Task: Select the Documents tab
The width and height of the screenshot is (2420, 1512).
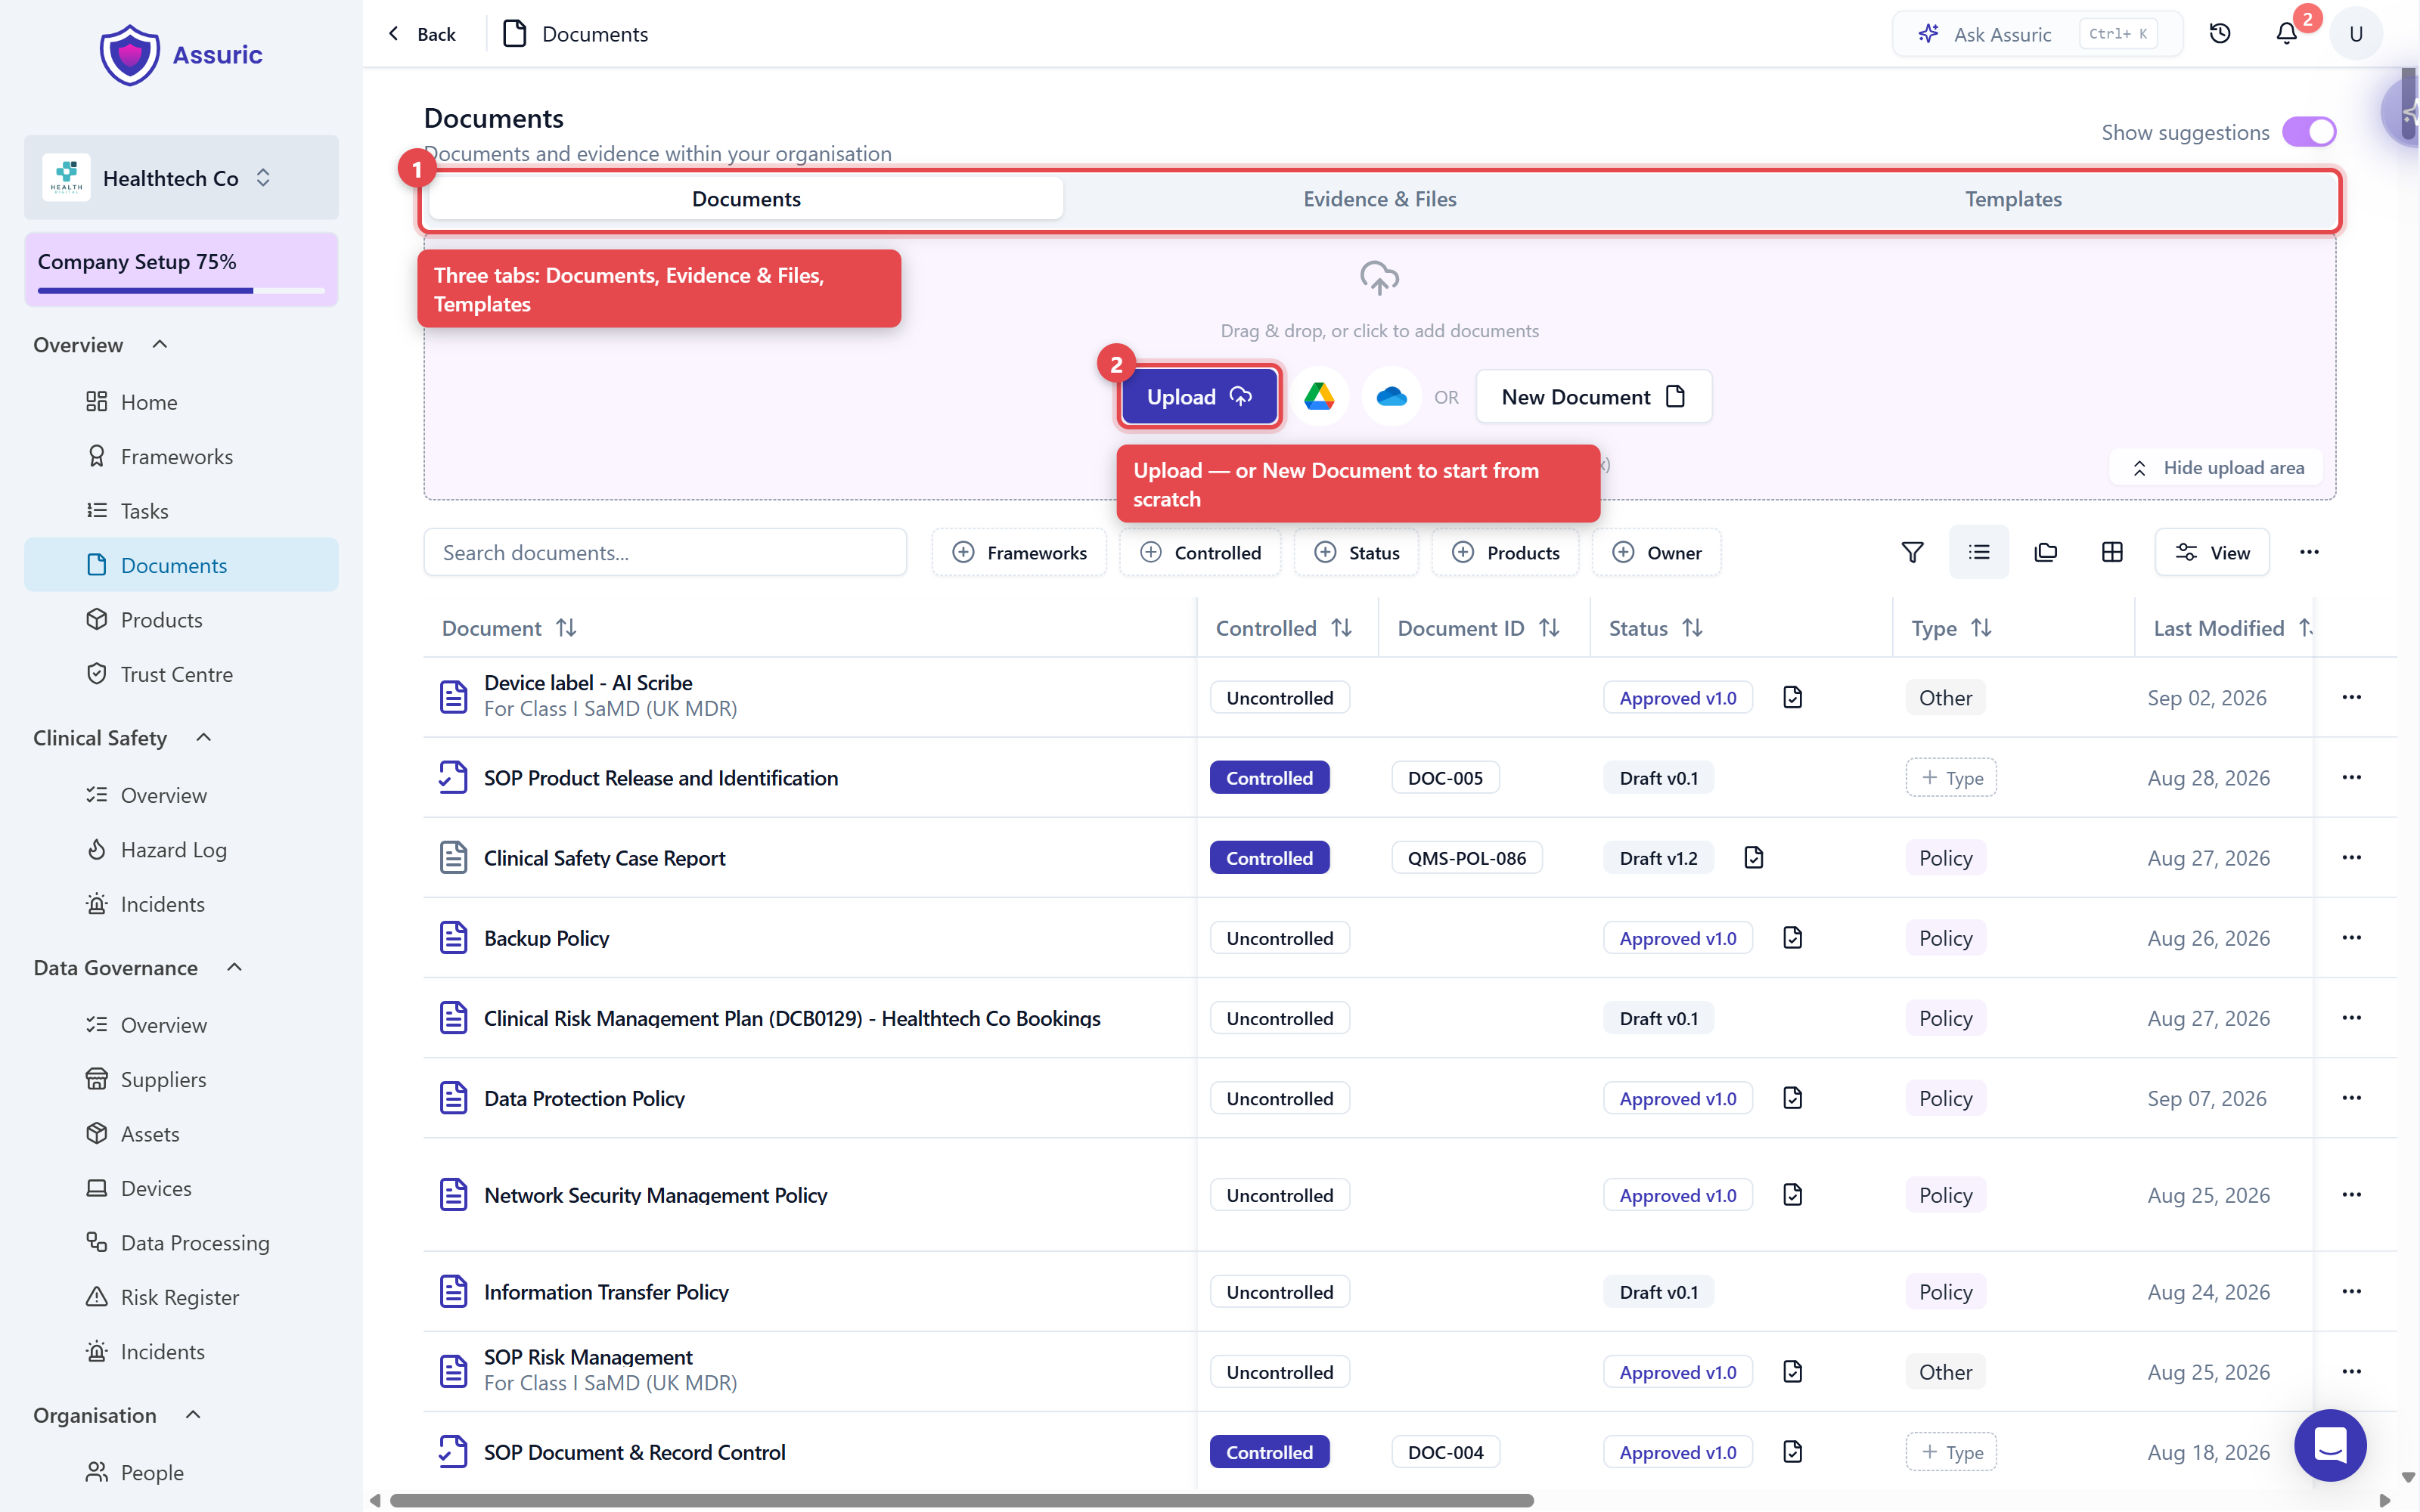Action: [746, 199]
